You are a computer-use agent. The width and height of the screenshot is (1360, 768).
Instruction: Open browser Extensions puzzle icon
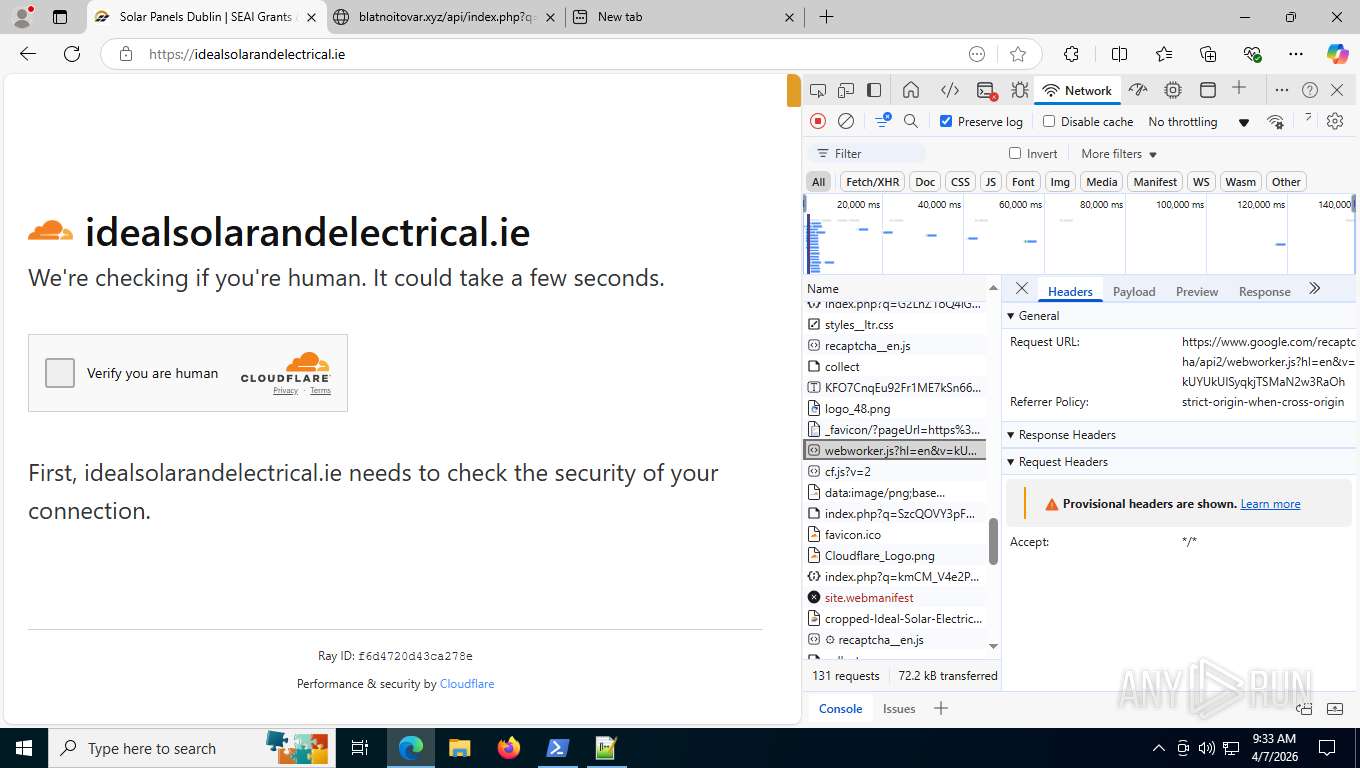tap(1071, 54)
